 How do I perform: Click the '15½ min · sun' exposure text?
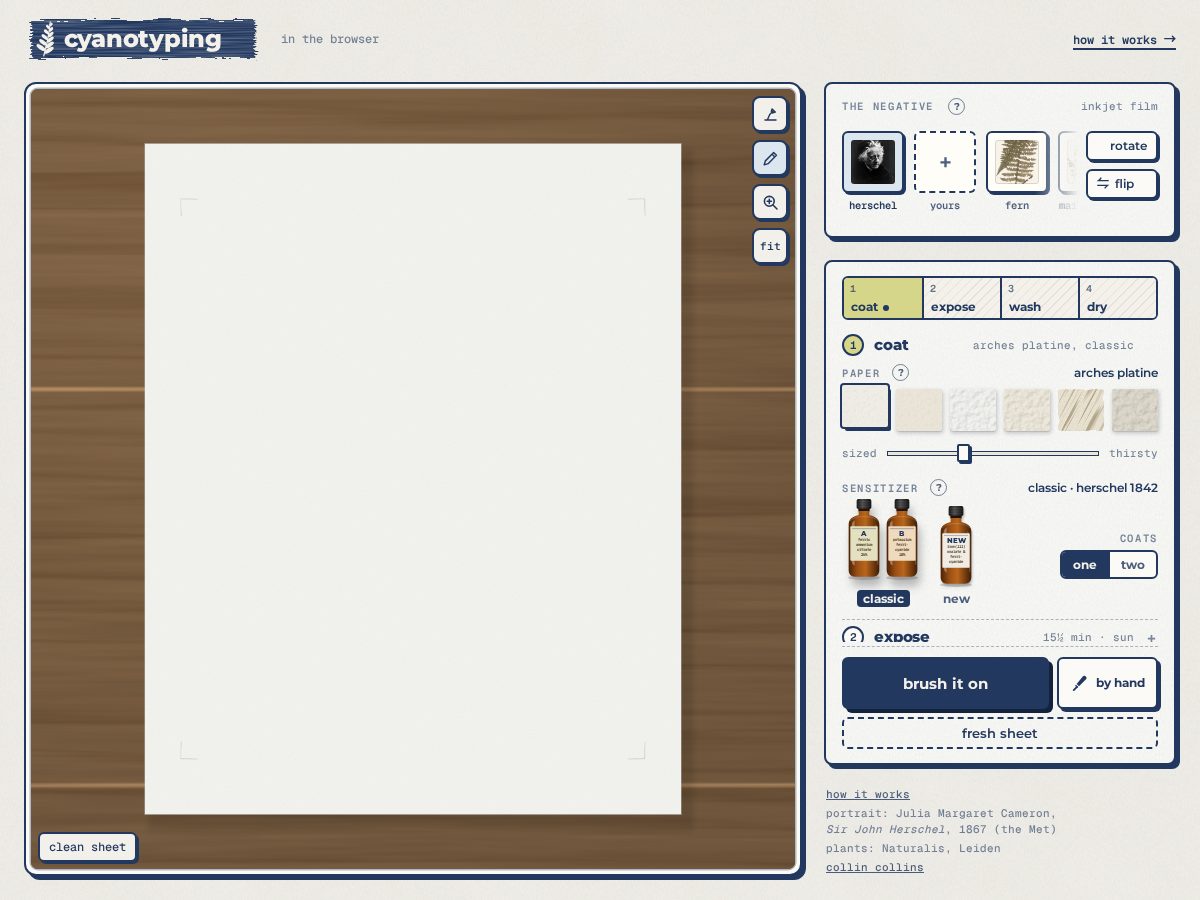1089,638
